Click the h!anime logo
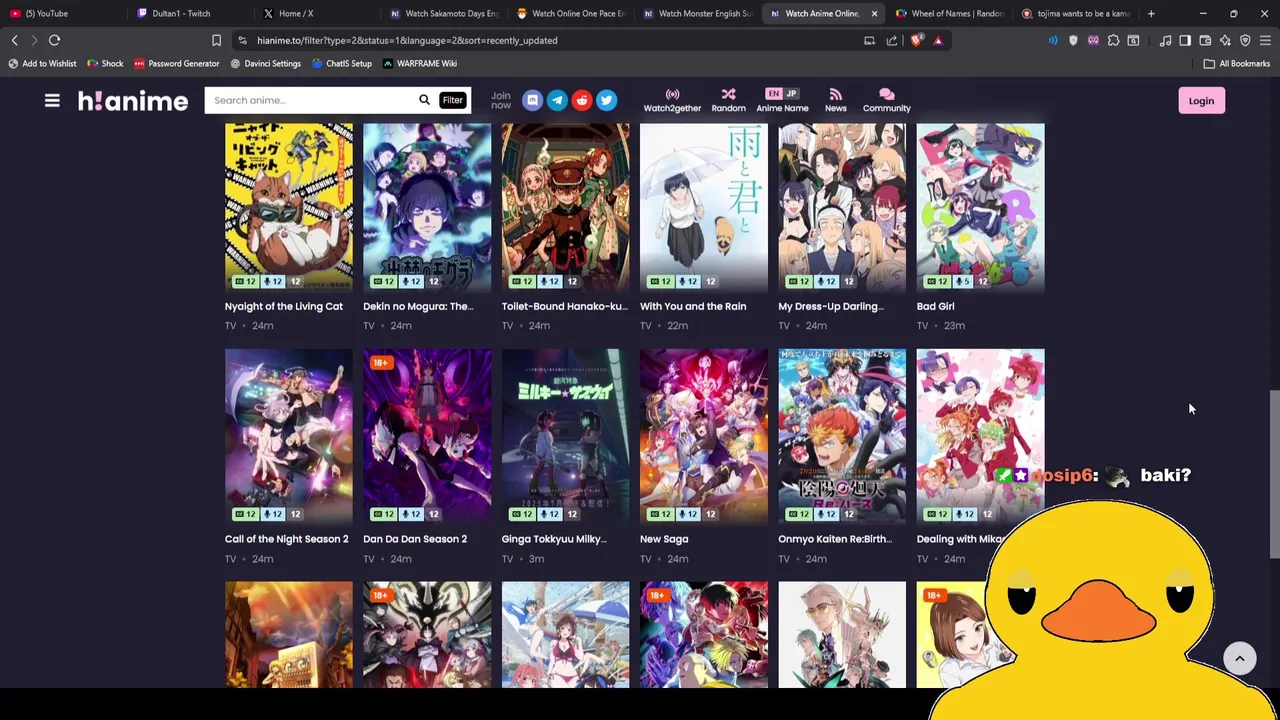This screenshot has height=720, width=1280. 133,101
